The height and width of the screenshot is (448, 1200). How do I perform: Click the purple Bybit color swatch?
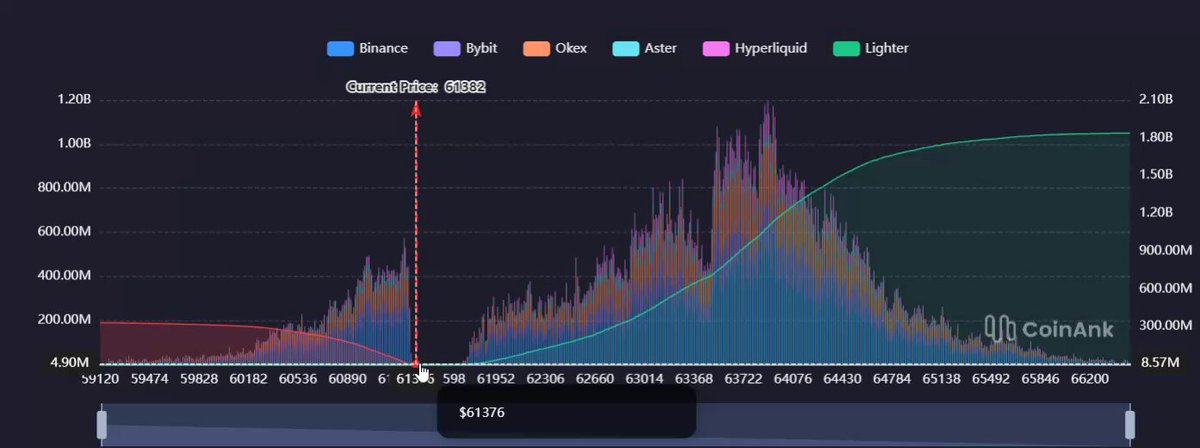tap(447, 48)
